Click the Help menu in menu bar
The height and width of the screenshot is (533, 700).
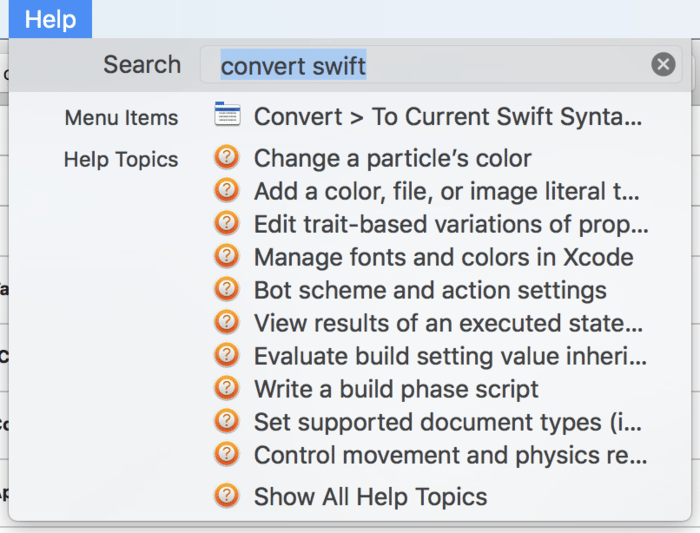pyautogui.click(x=50, y=19)
